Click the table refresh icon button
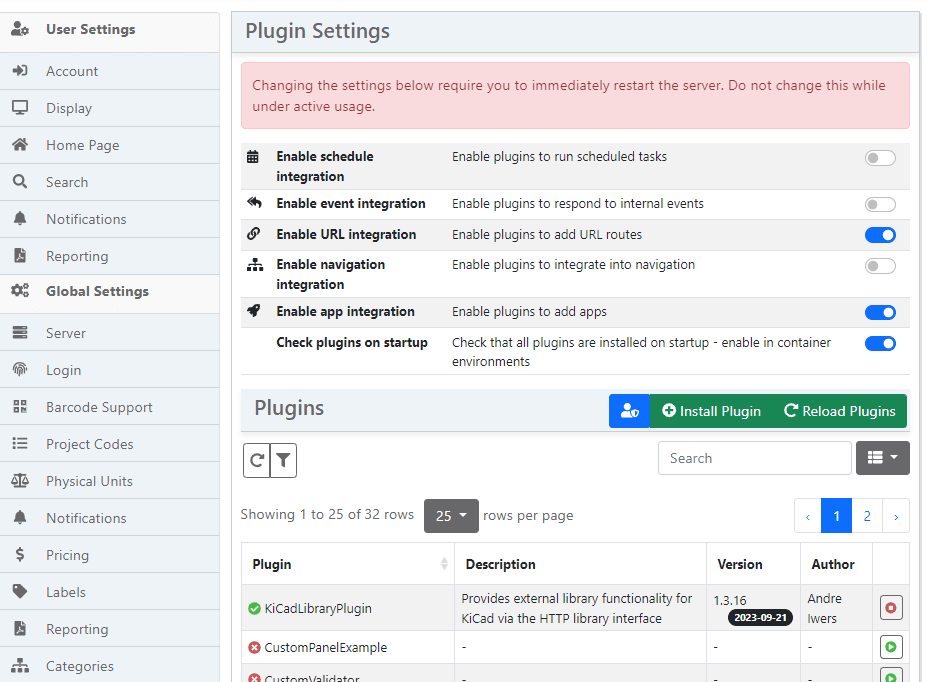The width and height of the screenshot is (927, 682). pos(257,460)
